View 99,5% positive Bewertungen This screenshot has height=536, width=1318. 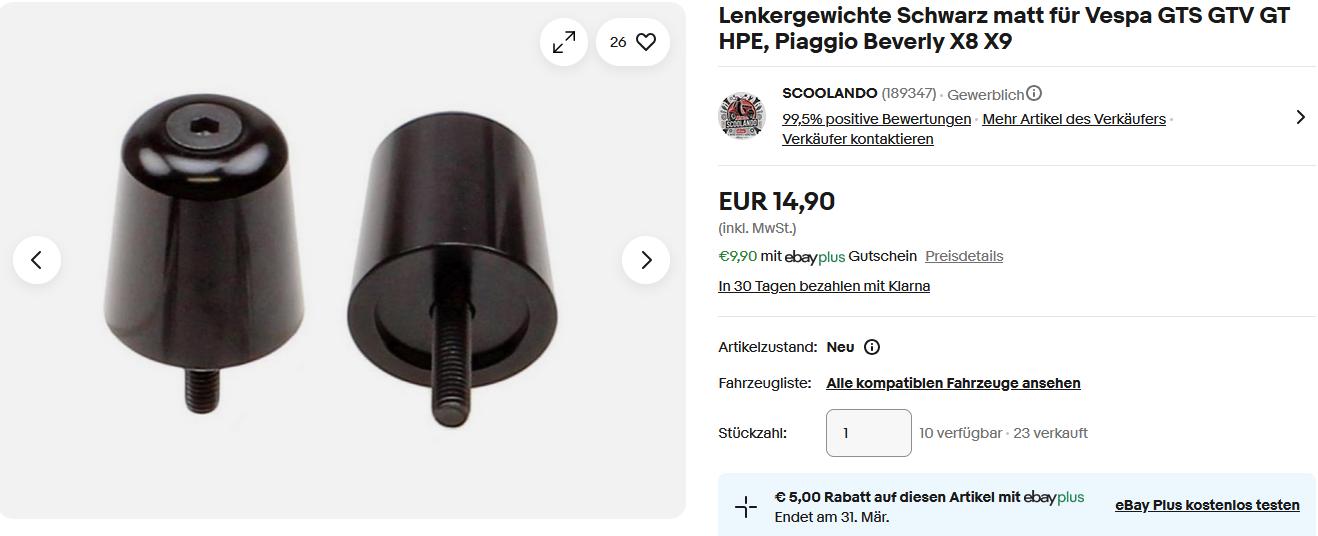(876, 119)
